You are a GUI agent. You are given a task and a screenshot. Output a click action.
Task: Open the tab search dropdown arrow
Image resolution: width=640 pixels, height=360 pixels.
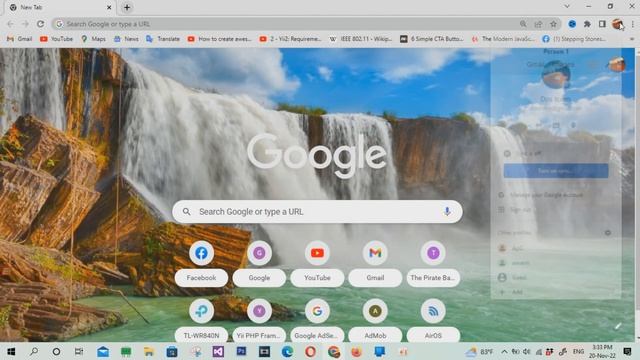[567, 7]
